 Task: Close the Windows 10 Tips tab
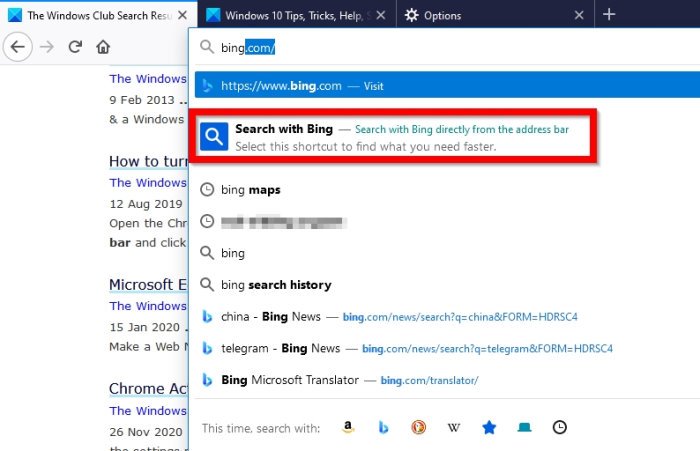tap(381, 15)
